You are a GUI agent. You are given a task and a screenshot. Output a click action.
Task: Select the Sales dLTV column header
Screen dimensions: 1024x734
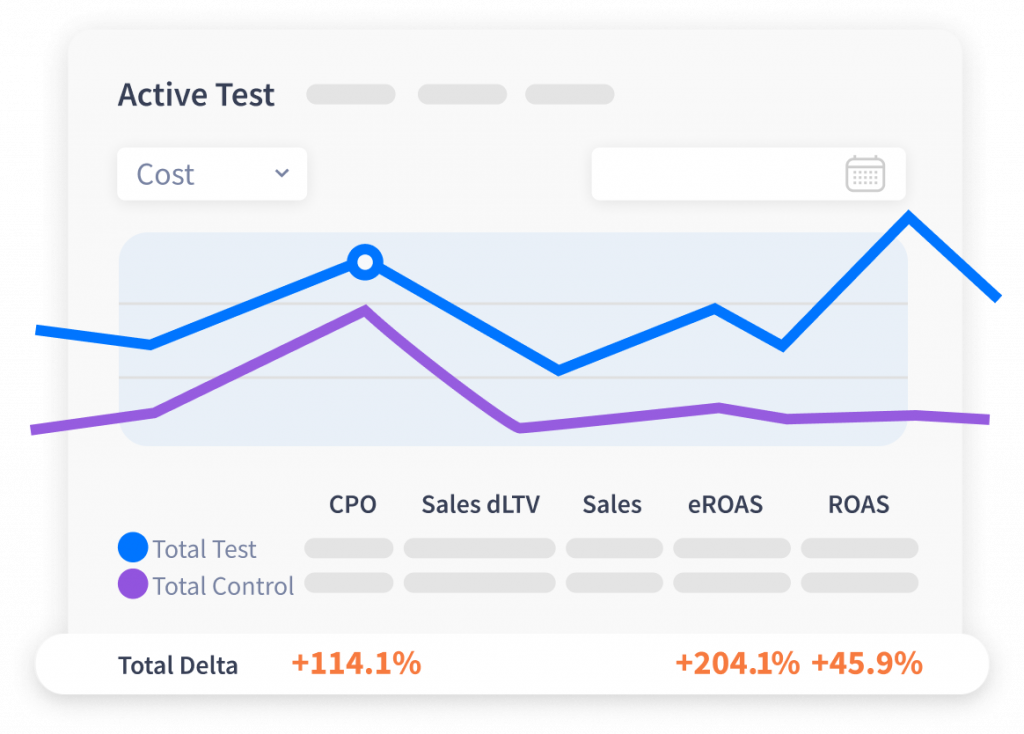(480, 505)
